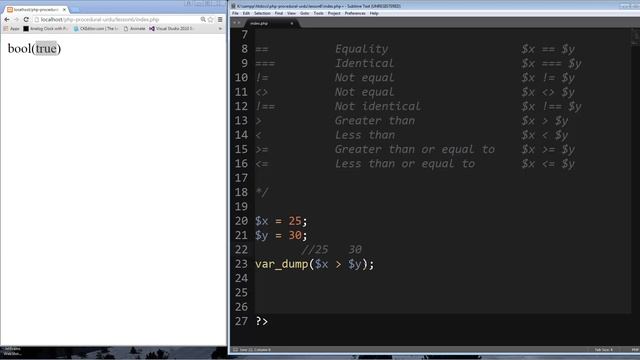Image resolution: width=640 pixels, height=360 pixels.
Task: Open the Tab Size setting in status bar
Action: (x=603, y=350)
